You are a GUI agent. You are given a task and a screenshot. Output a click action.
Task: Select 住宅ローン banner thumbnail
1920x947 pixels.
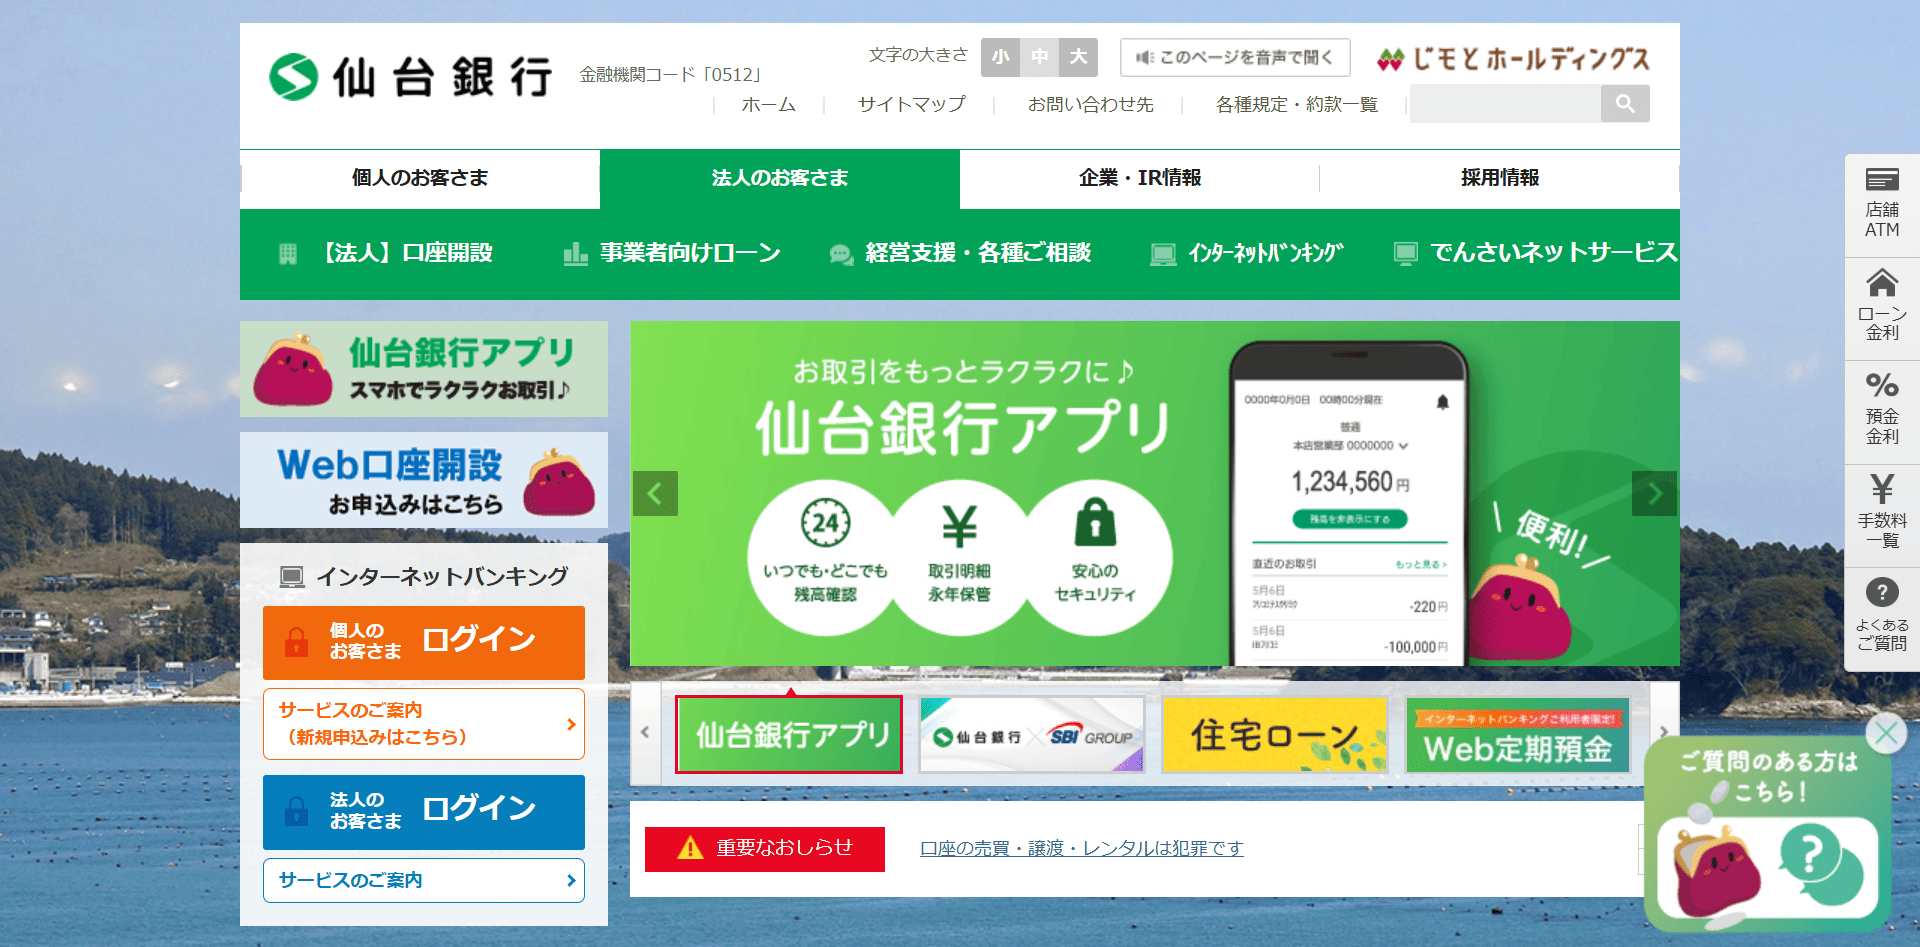pos(1274,735)
